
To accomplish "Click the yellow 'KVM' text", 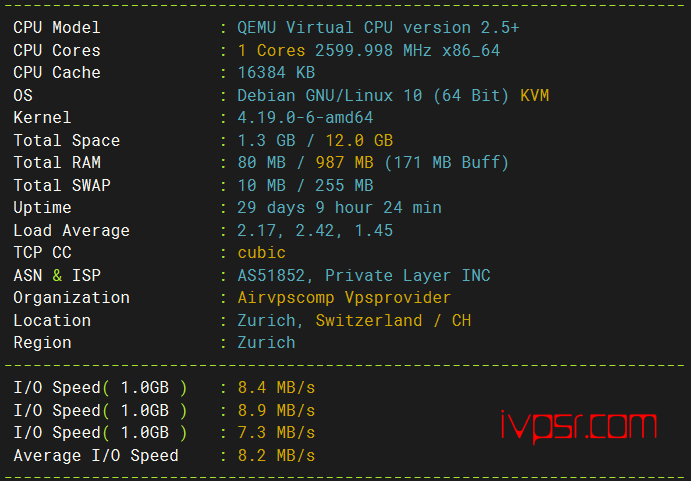I will pos(535,96).
